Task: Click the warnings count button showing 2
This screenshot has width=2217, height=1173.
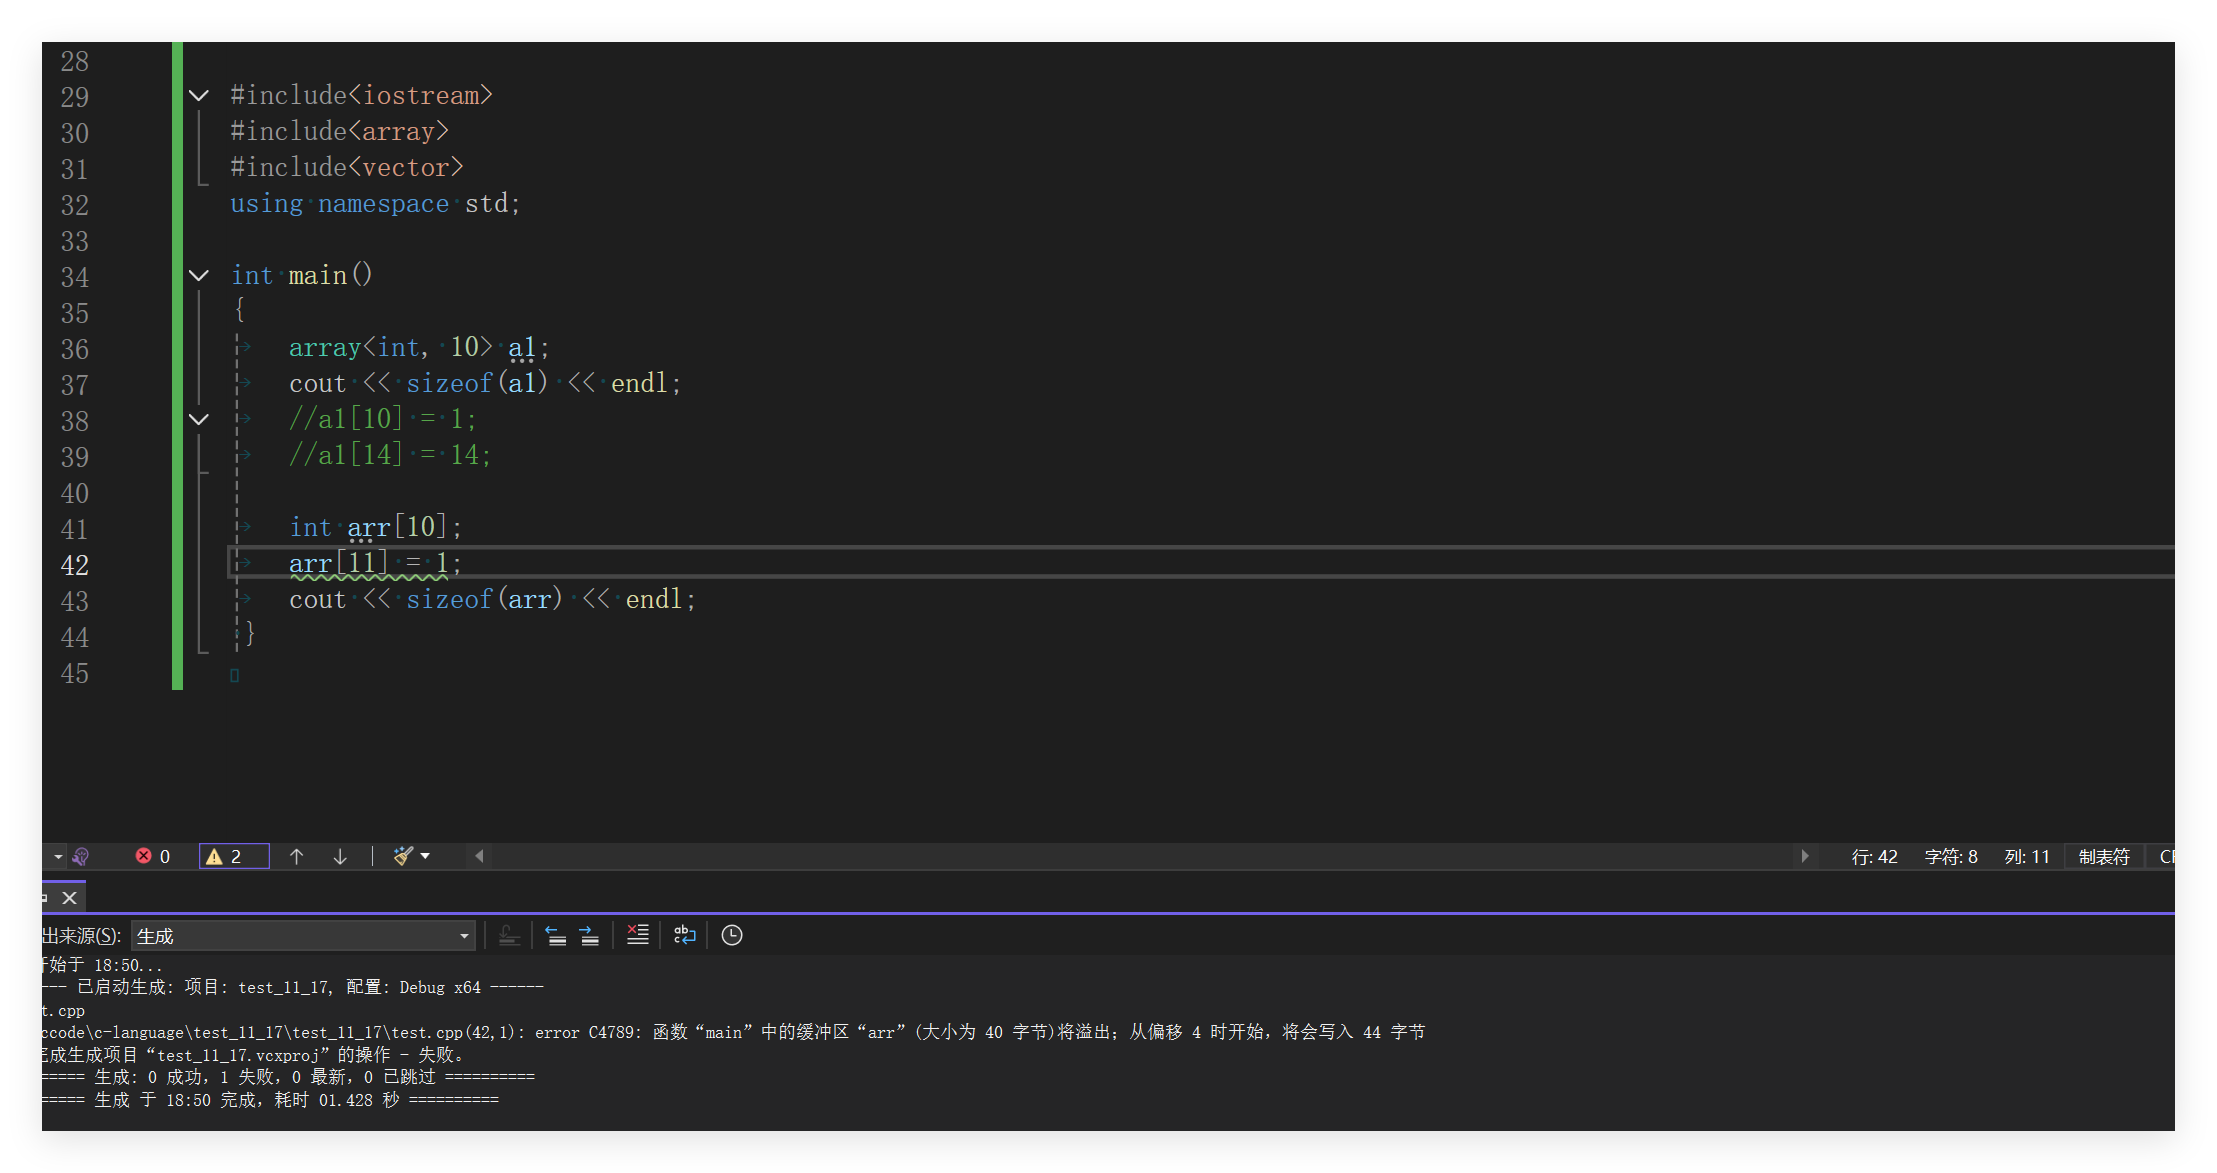Action: pyautogui.click(x=234, y=857)
